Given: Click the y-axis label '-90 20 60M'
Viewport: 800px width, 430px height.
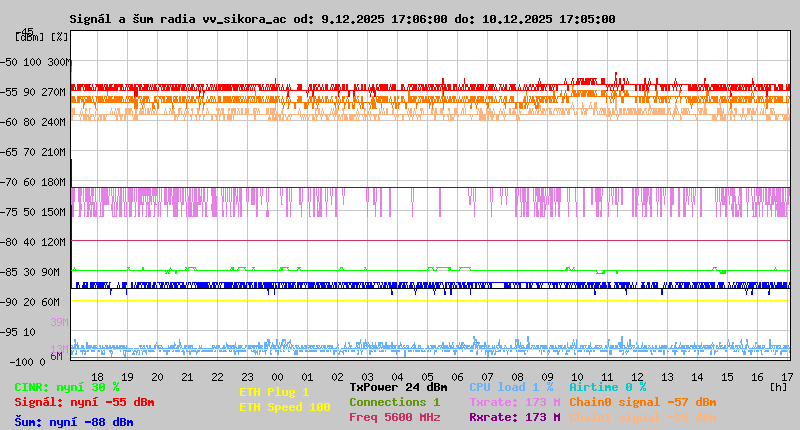Looking at the screenshot, I should tap(30, 302).
